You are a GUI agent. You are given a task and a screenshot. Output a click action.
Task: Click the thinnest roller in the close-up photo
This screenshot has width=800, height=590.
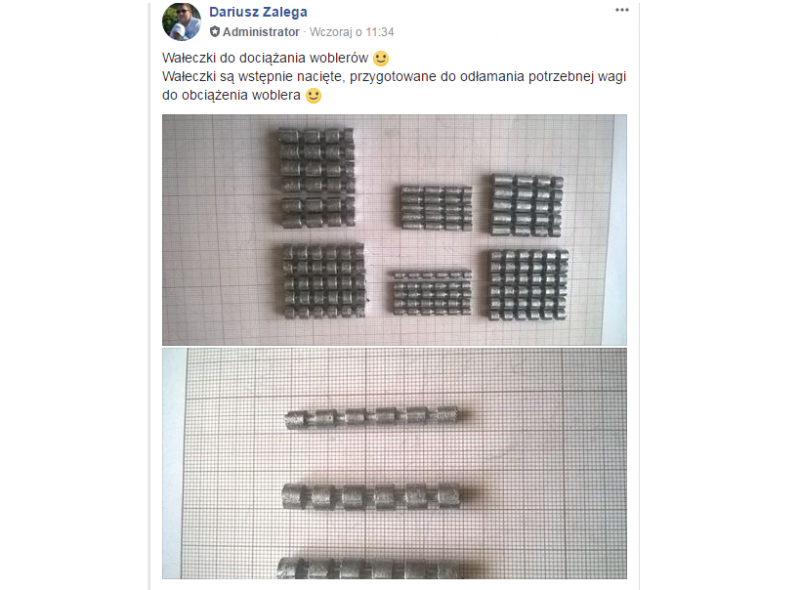click(x=371, y=417)
